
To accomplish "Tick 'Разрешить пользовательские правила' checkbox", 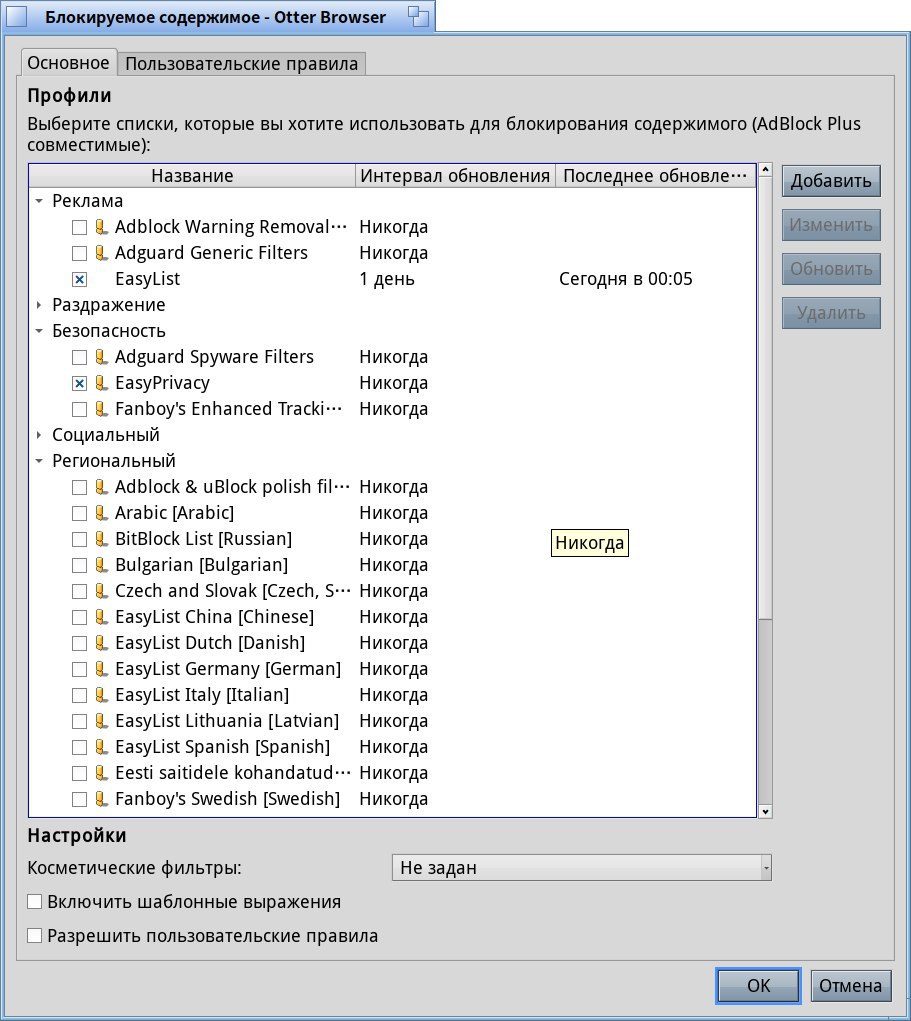I will [35, 936].
